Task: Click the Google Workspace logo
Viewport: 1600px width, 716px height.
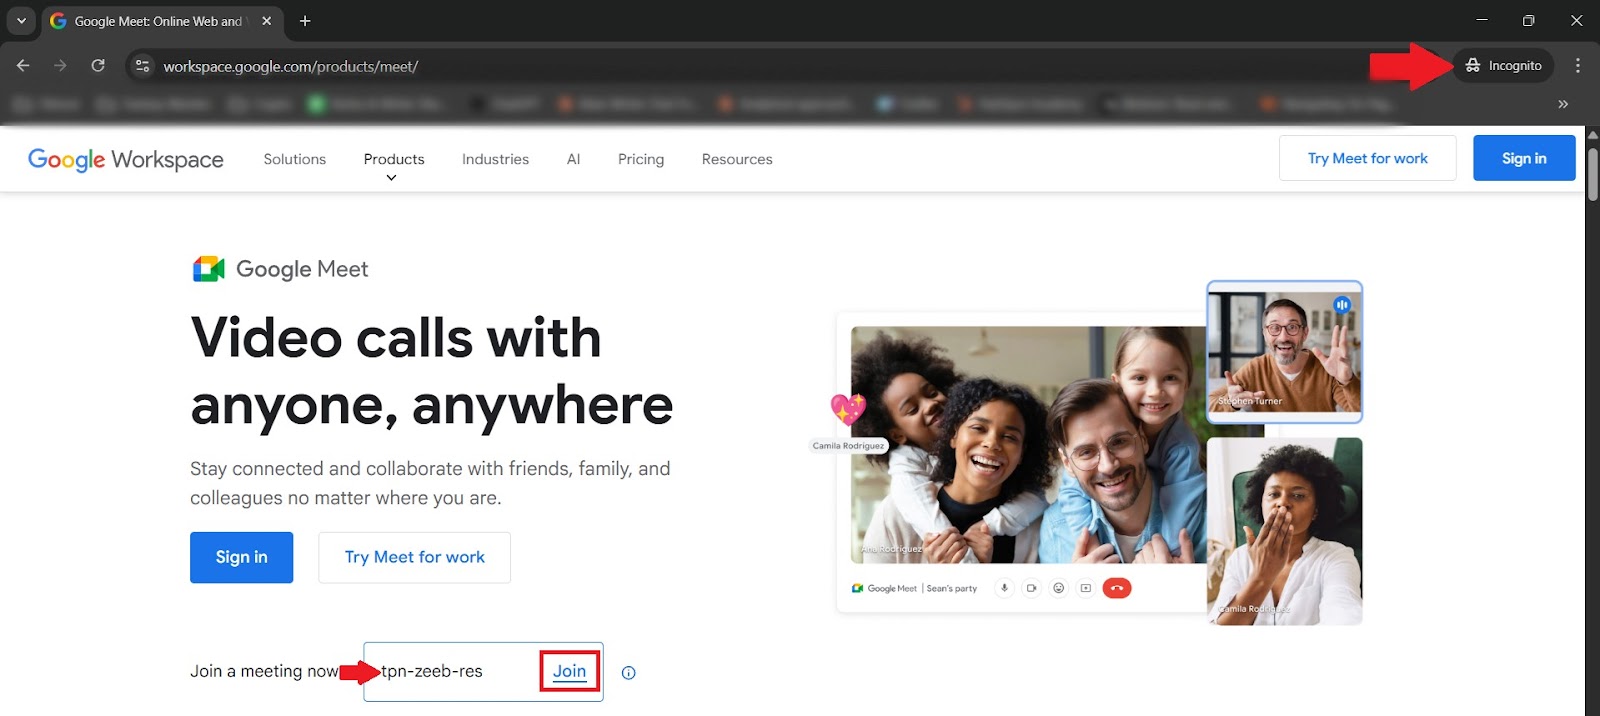Action: [x=126, y=159]
